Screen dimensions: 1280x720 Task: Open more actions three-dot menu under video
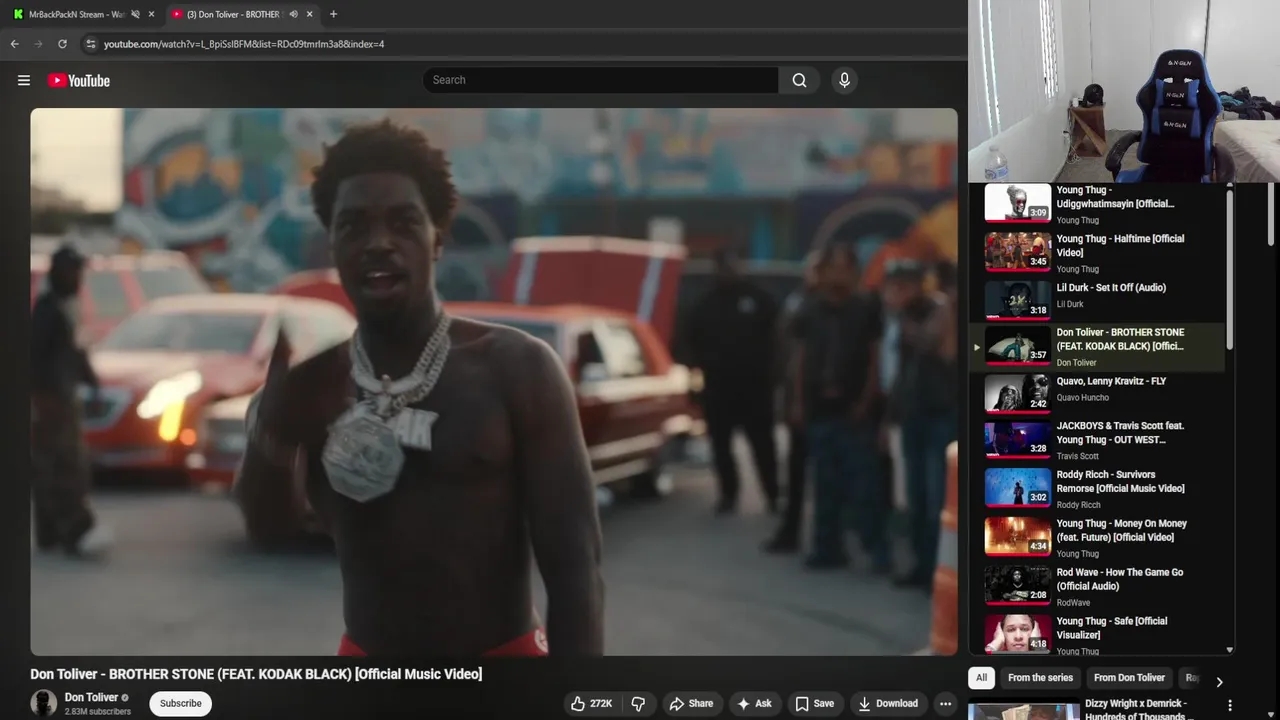tap(945, 704)
